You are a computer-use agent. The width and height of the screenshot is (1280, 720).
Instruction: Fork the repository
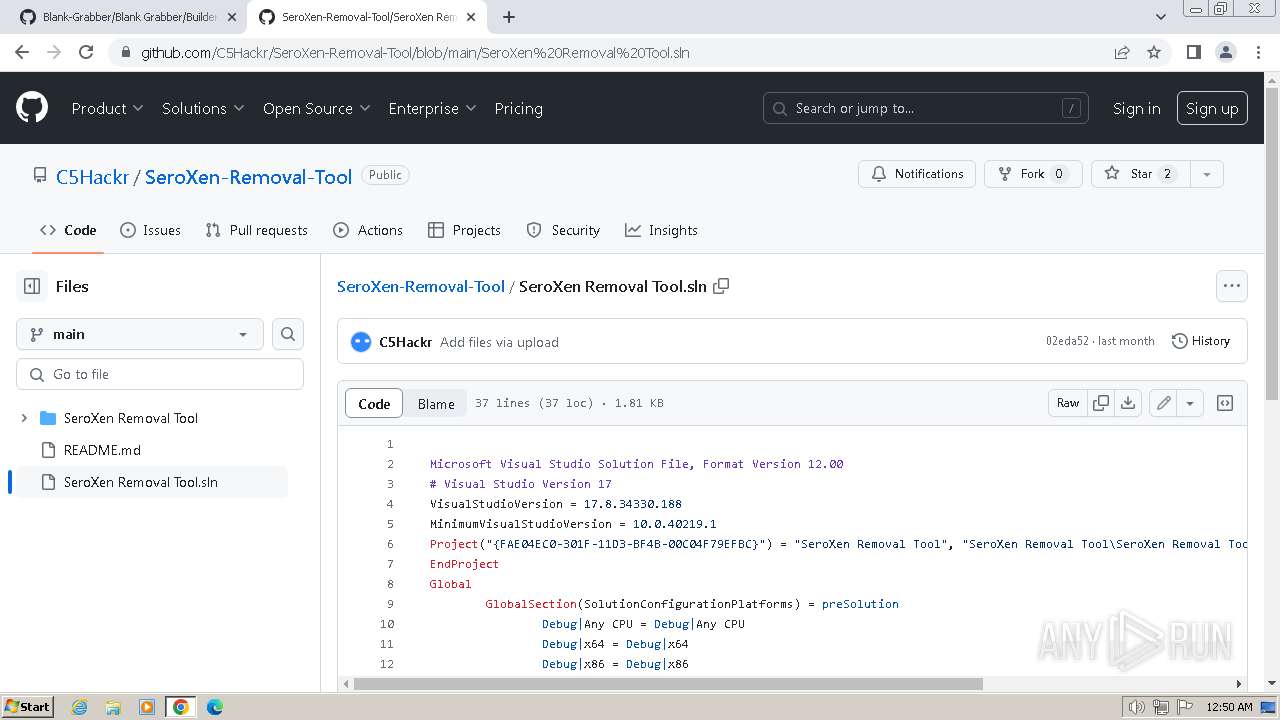(1033, 174)
